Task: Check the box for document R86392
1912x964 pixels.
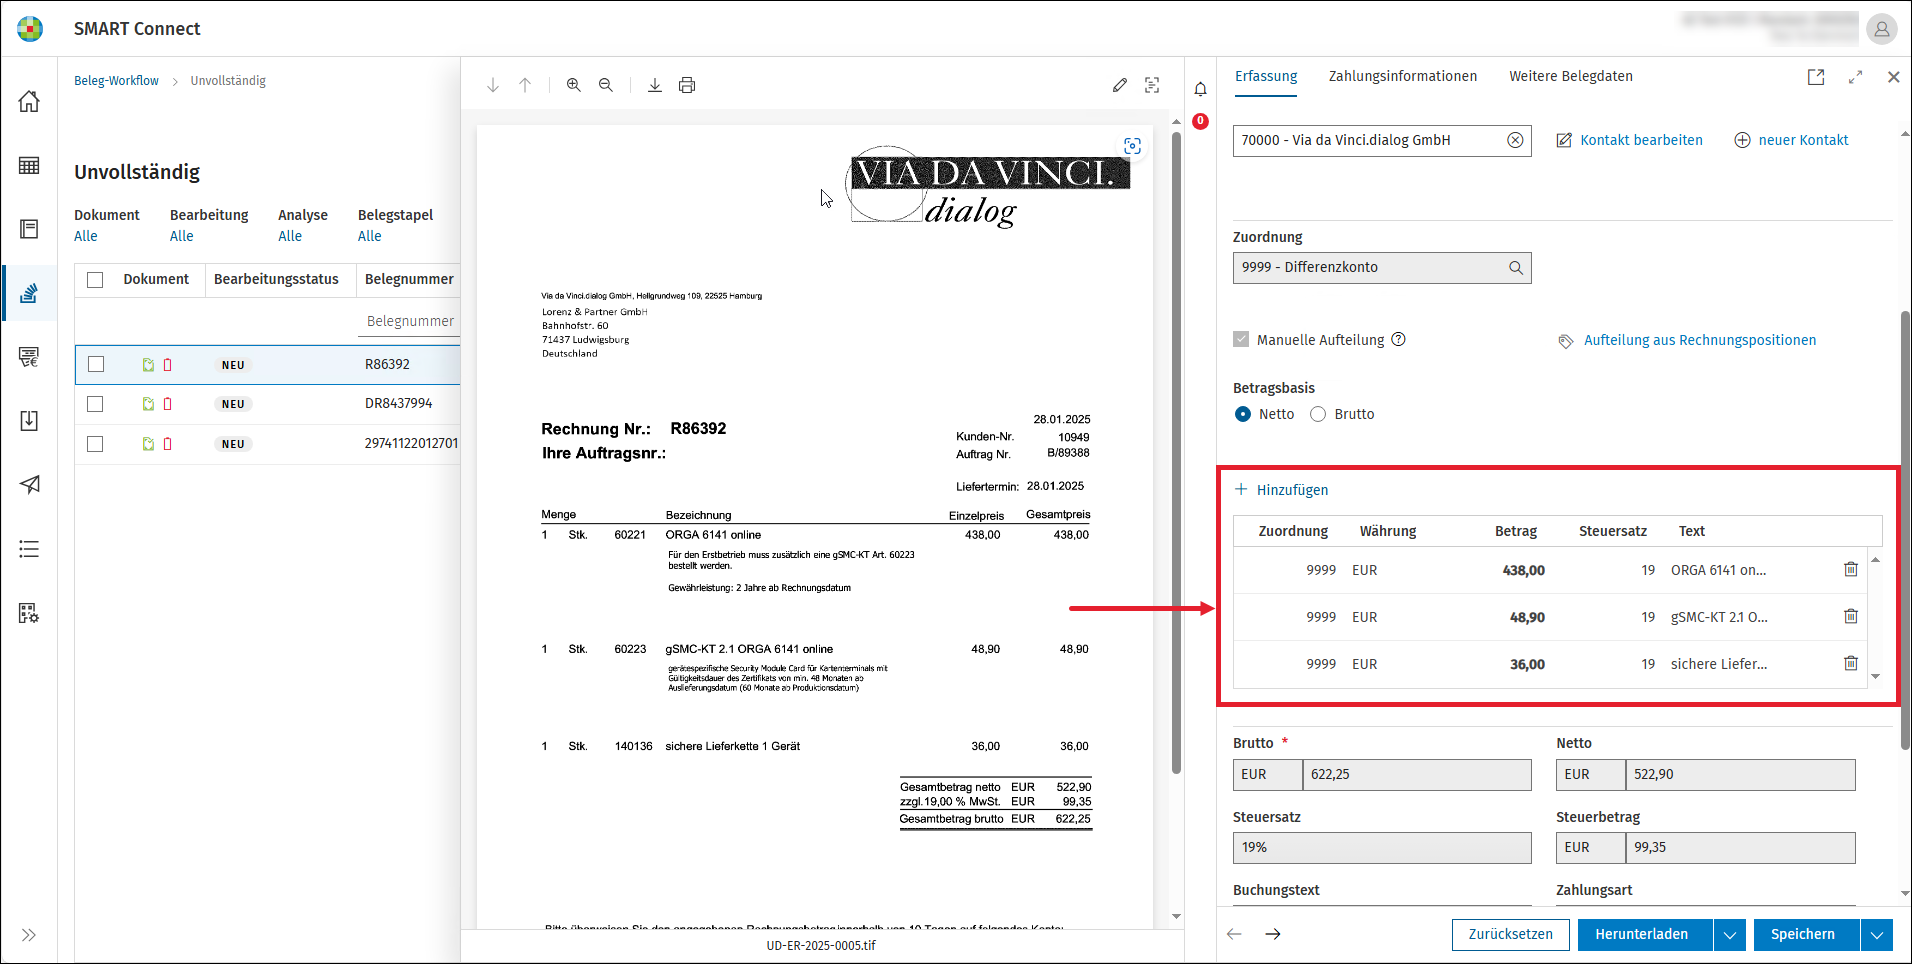Action: click(96, 364)
